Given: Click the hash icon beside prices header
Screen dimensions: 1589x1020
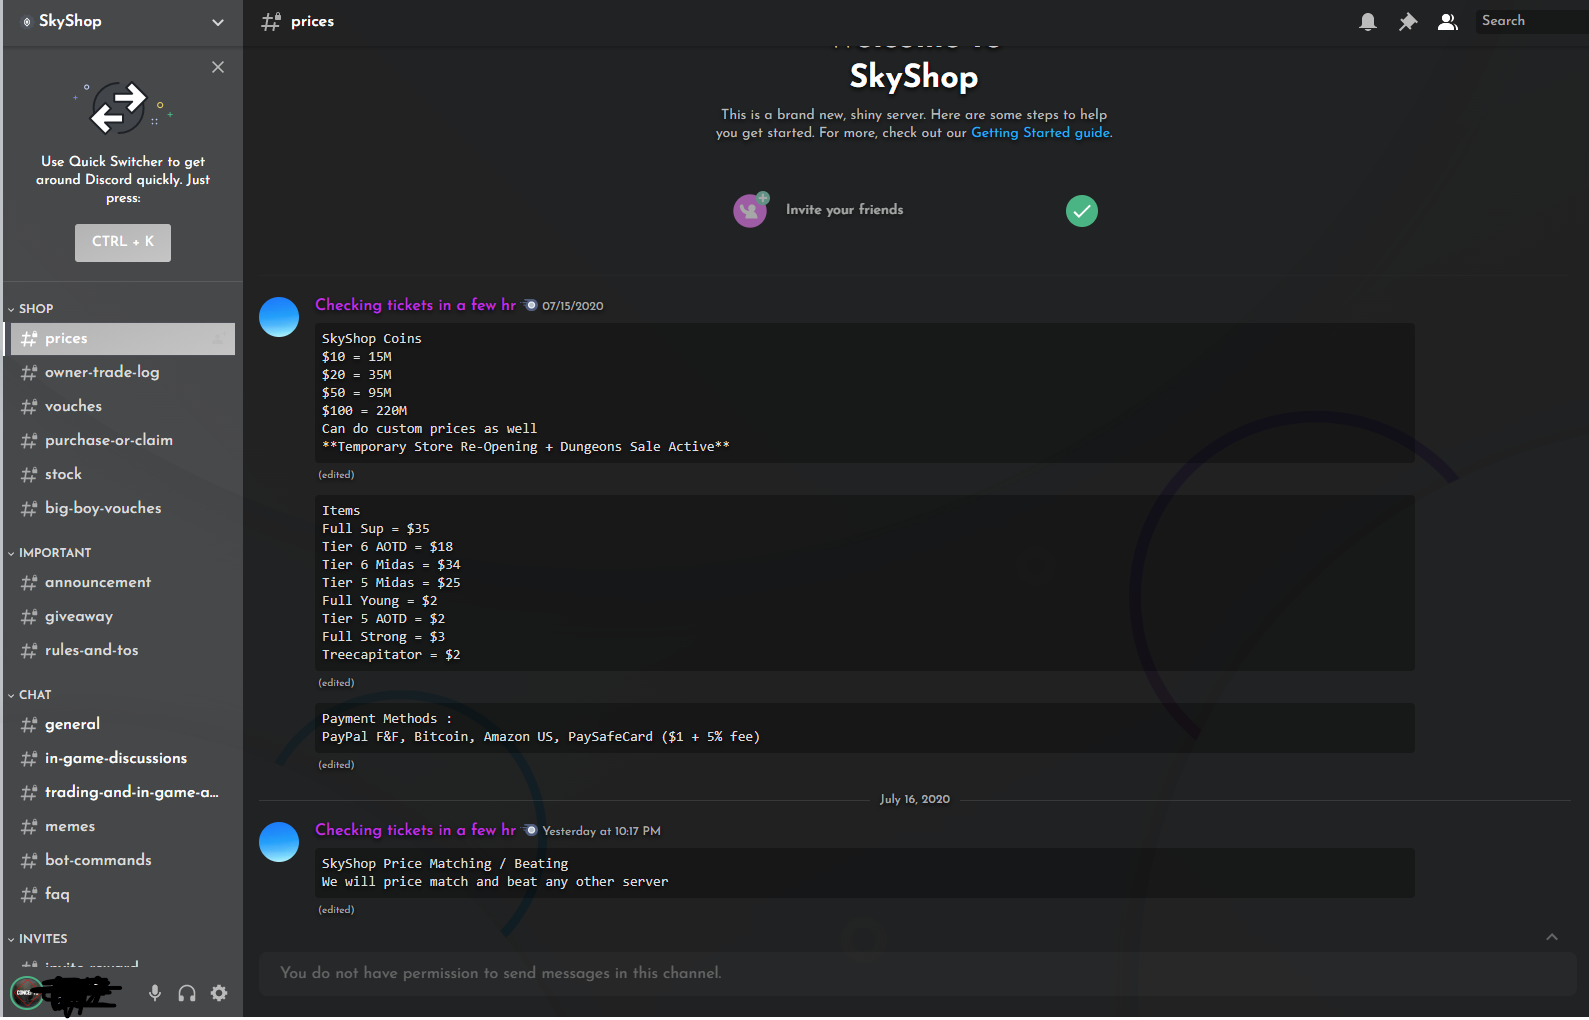Looking at the screenshot, I should (271, 22).
